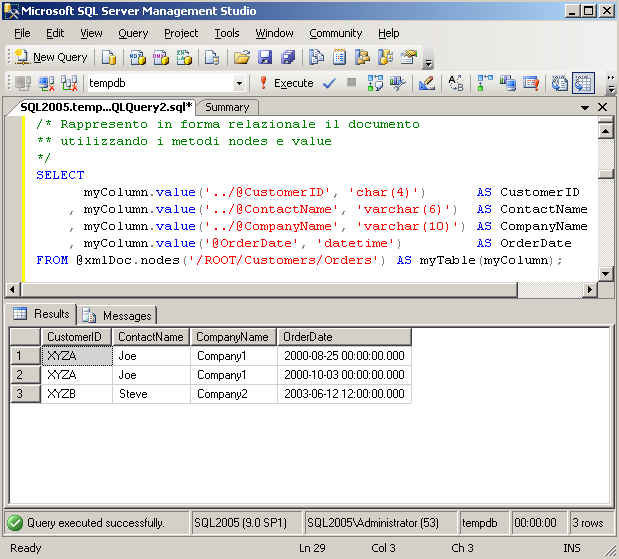Open the tempdb database dropdown

(239, 84)
